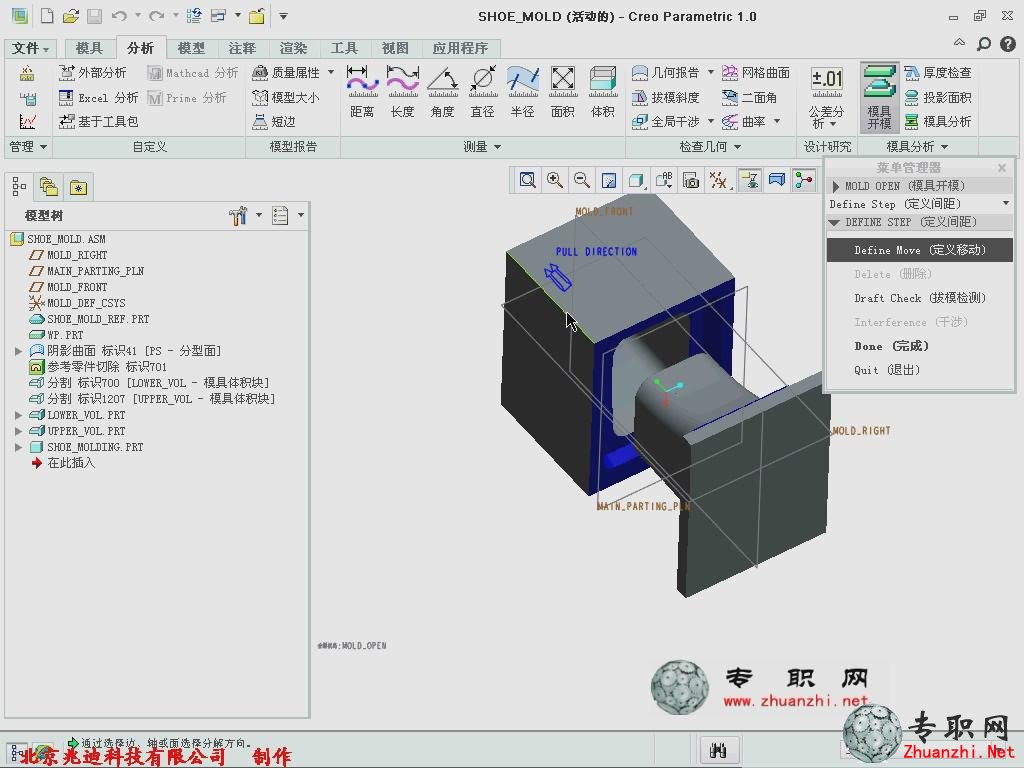Expand SHOE_MOLDING.PRT tree node
This screenshot has width=1024, height=768.
(18, 447)
